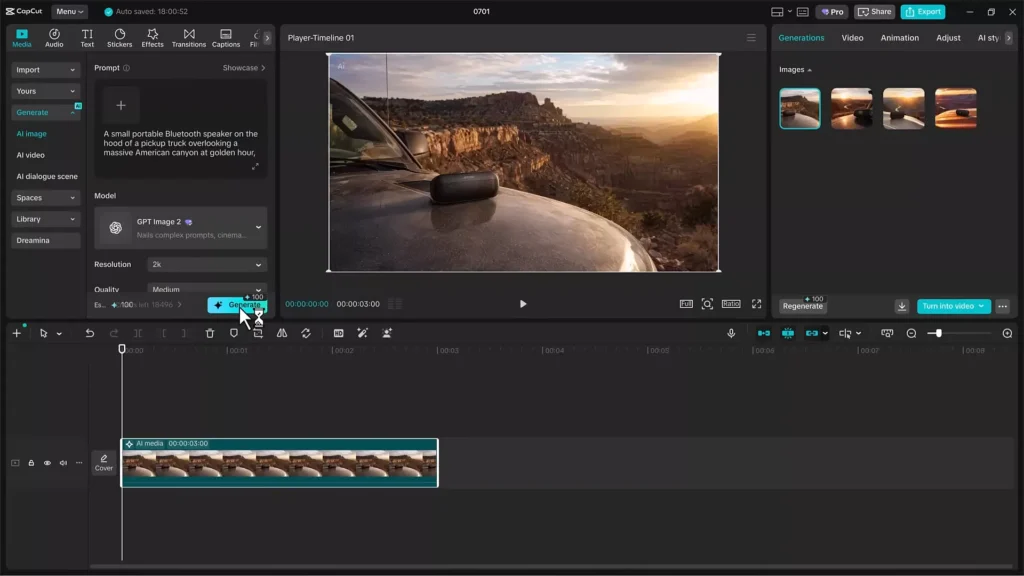Expand the Import section
Image resolution: width=1024 pixels, height=576 pixels.
tap(45, 70)
